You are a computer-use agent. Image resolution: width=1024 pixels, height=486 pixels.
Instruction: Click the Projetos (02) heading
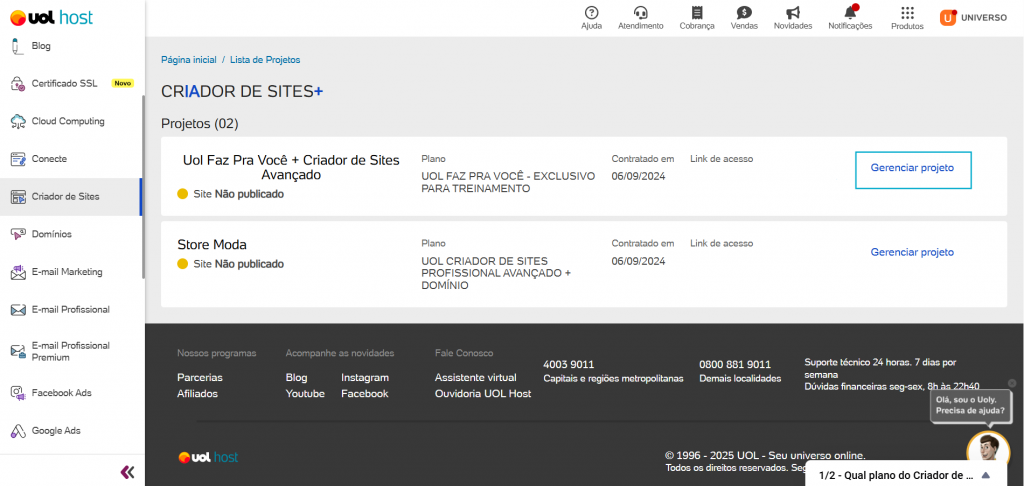(x=200, y=123)
